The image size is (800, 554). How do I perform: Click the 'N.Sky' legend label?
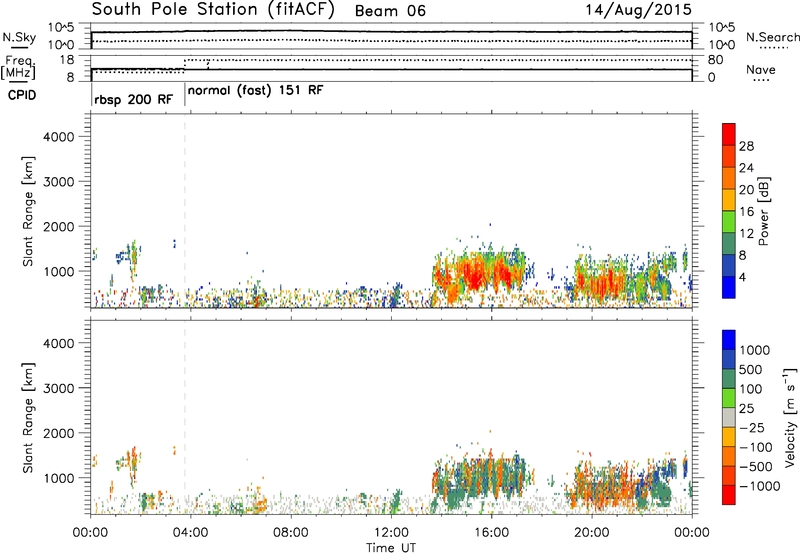(19, 37)
